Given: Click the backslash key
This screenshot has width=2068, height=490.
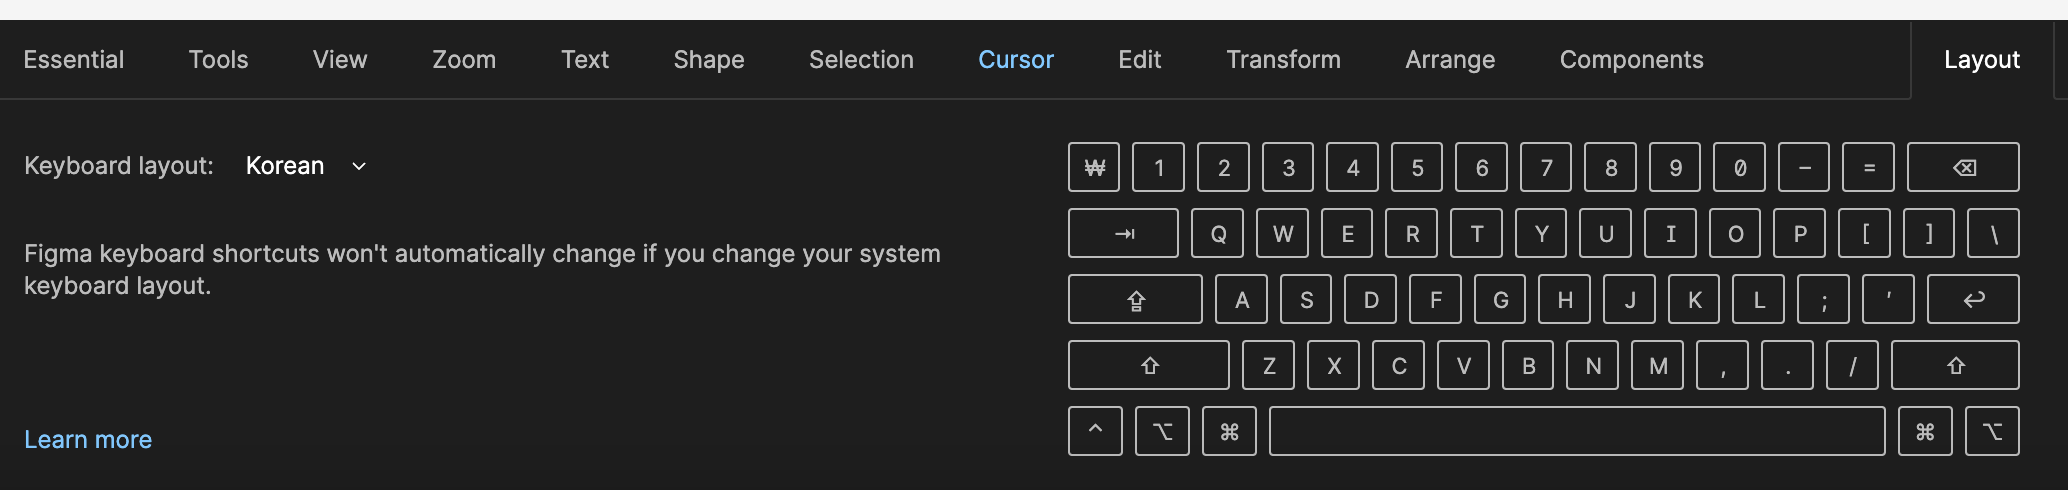Looking at the screenshot, I should pyautogui.click(x=1993, y=233).
